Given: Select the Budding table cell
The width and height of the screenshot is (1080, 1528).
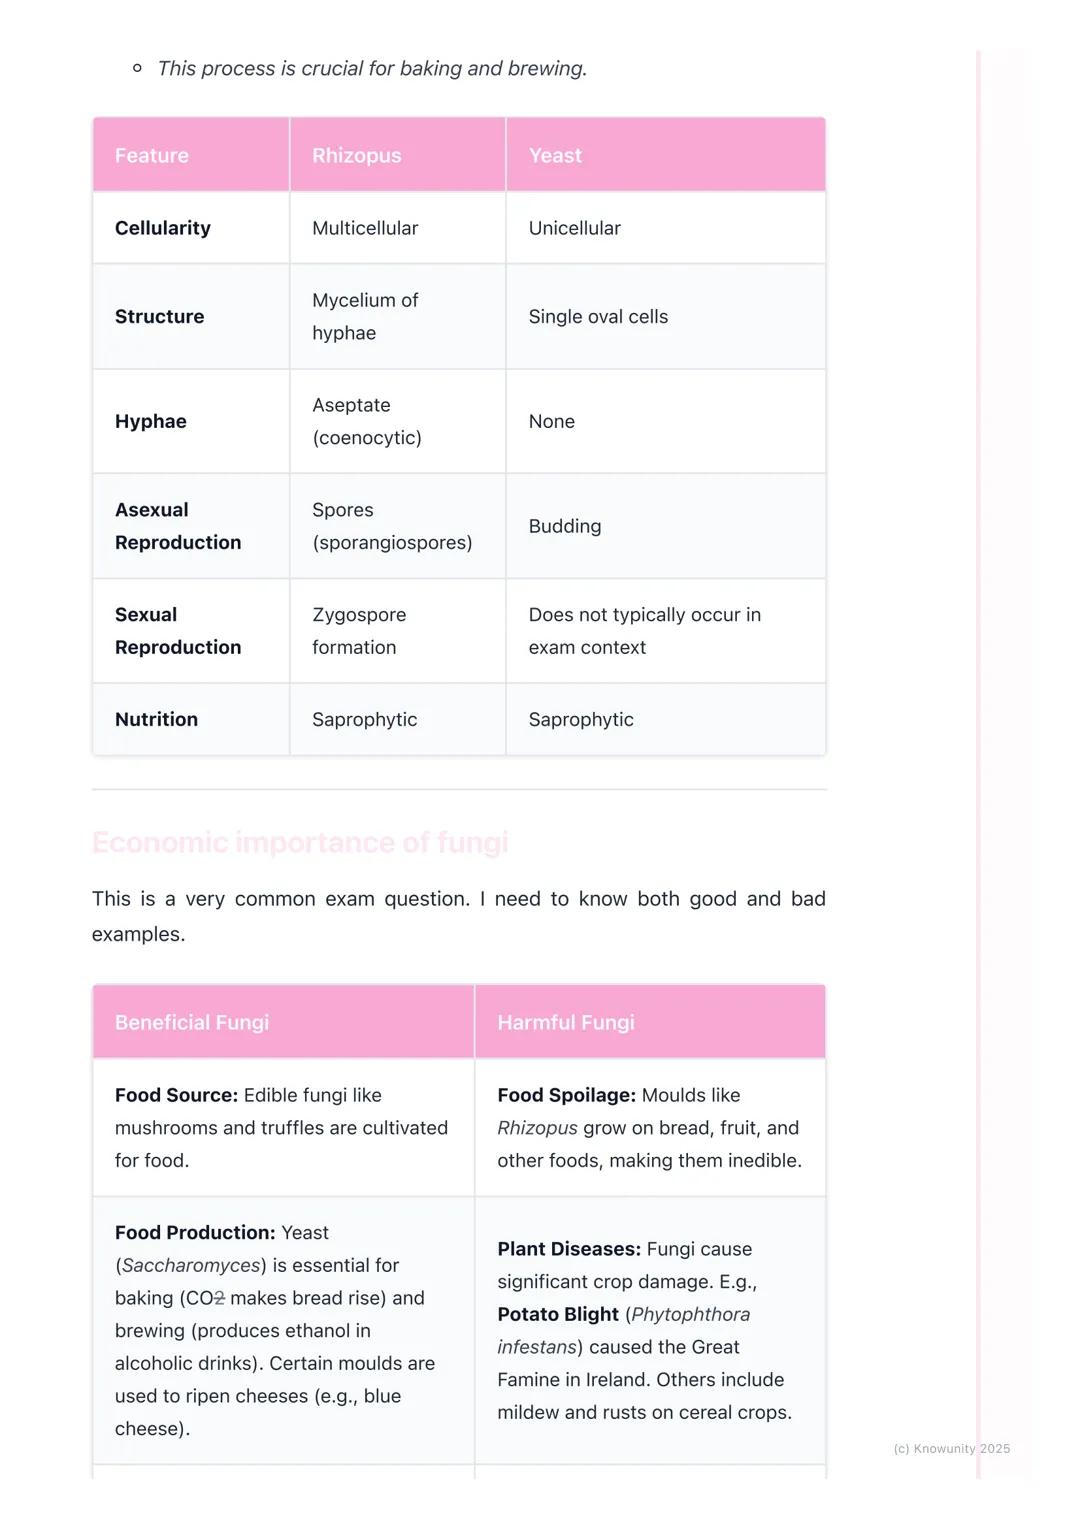Looking at the screenshot, I should pyautogui.click(x=565, y=526).
